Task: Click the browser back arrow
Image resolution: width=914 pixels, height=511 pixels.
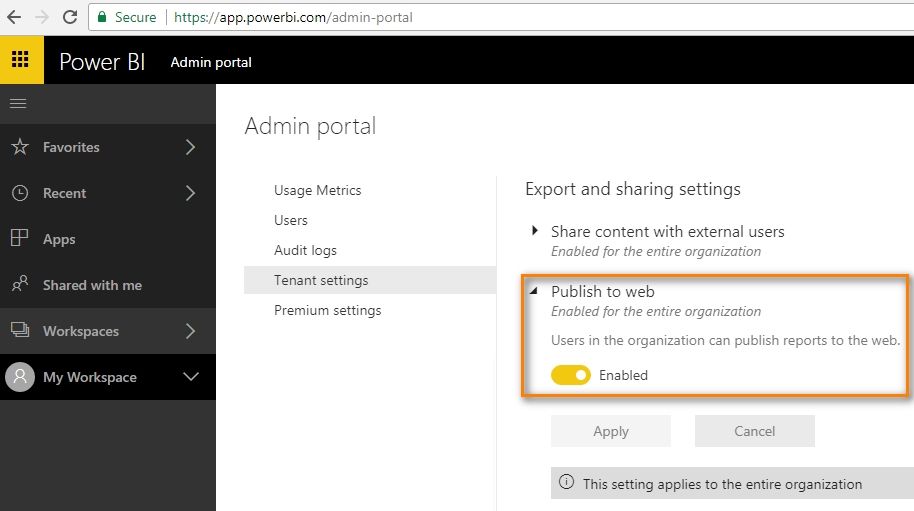Action: 14,17
